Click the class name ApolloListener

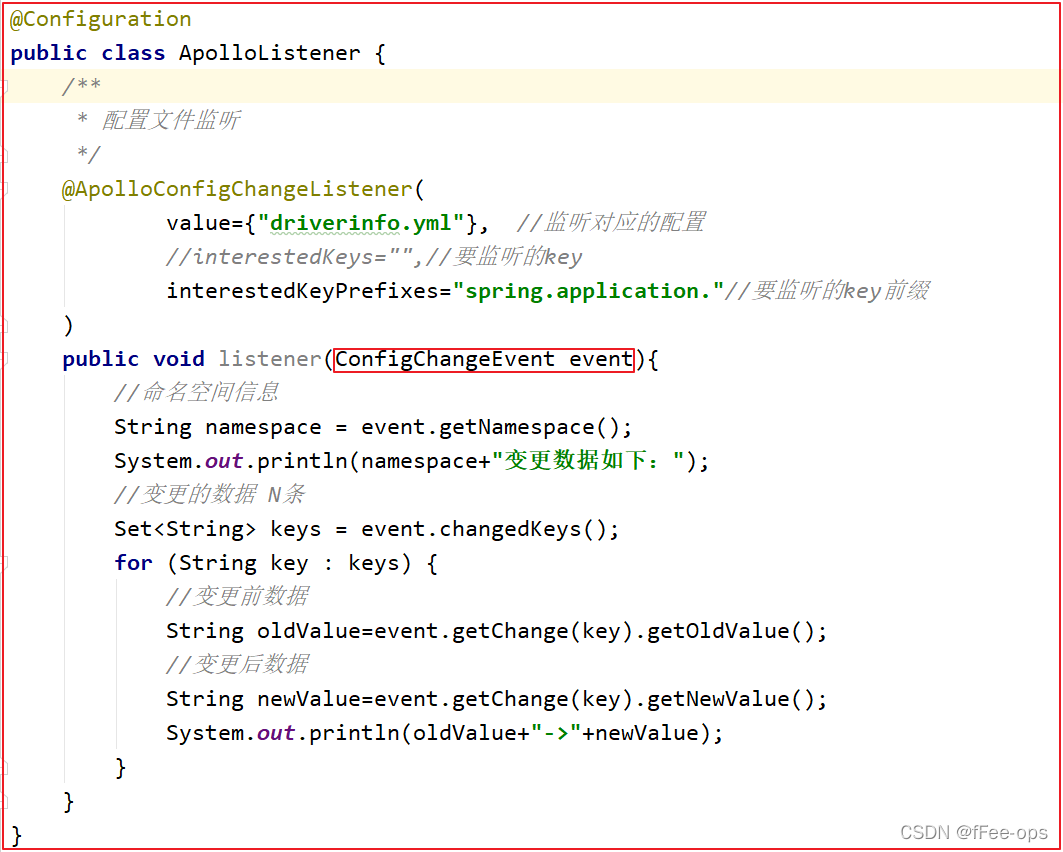click(x=270, y=53)
